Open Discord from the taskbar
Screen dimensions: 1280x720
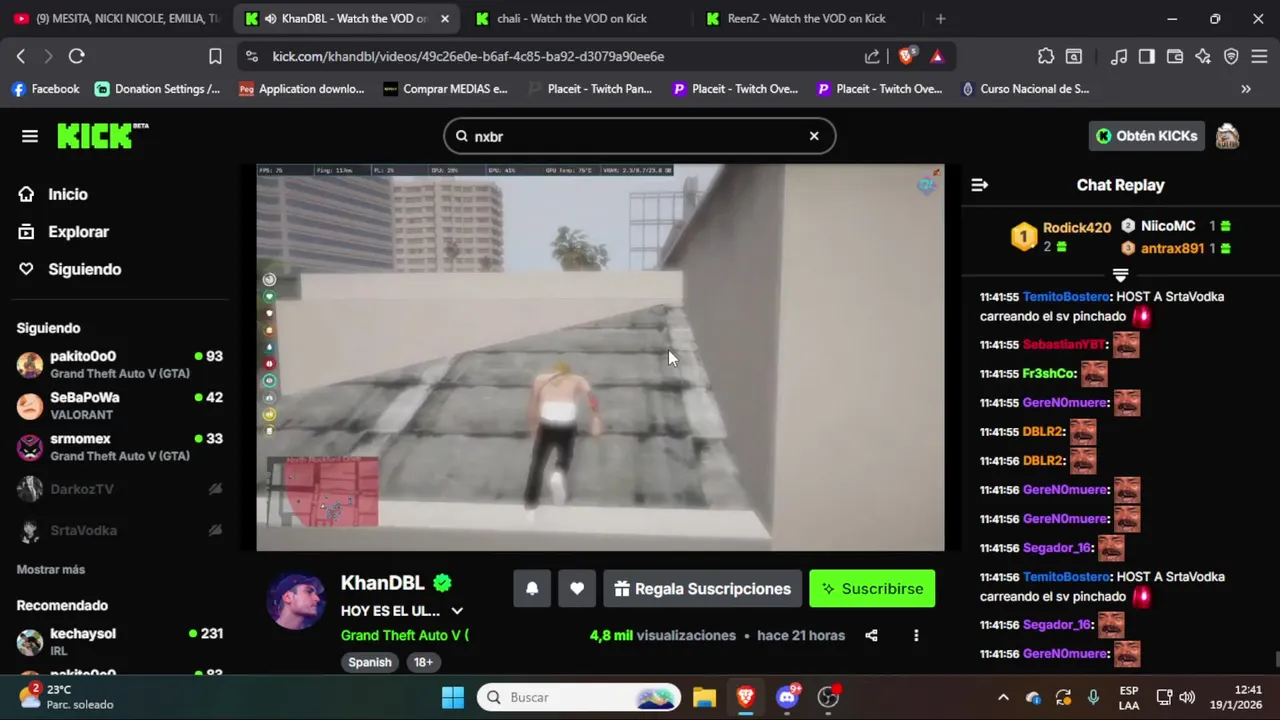[787, 697]
